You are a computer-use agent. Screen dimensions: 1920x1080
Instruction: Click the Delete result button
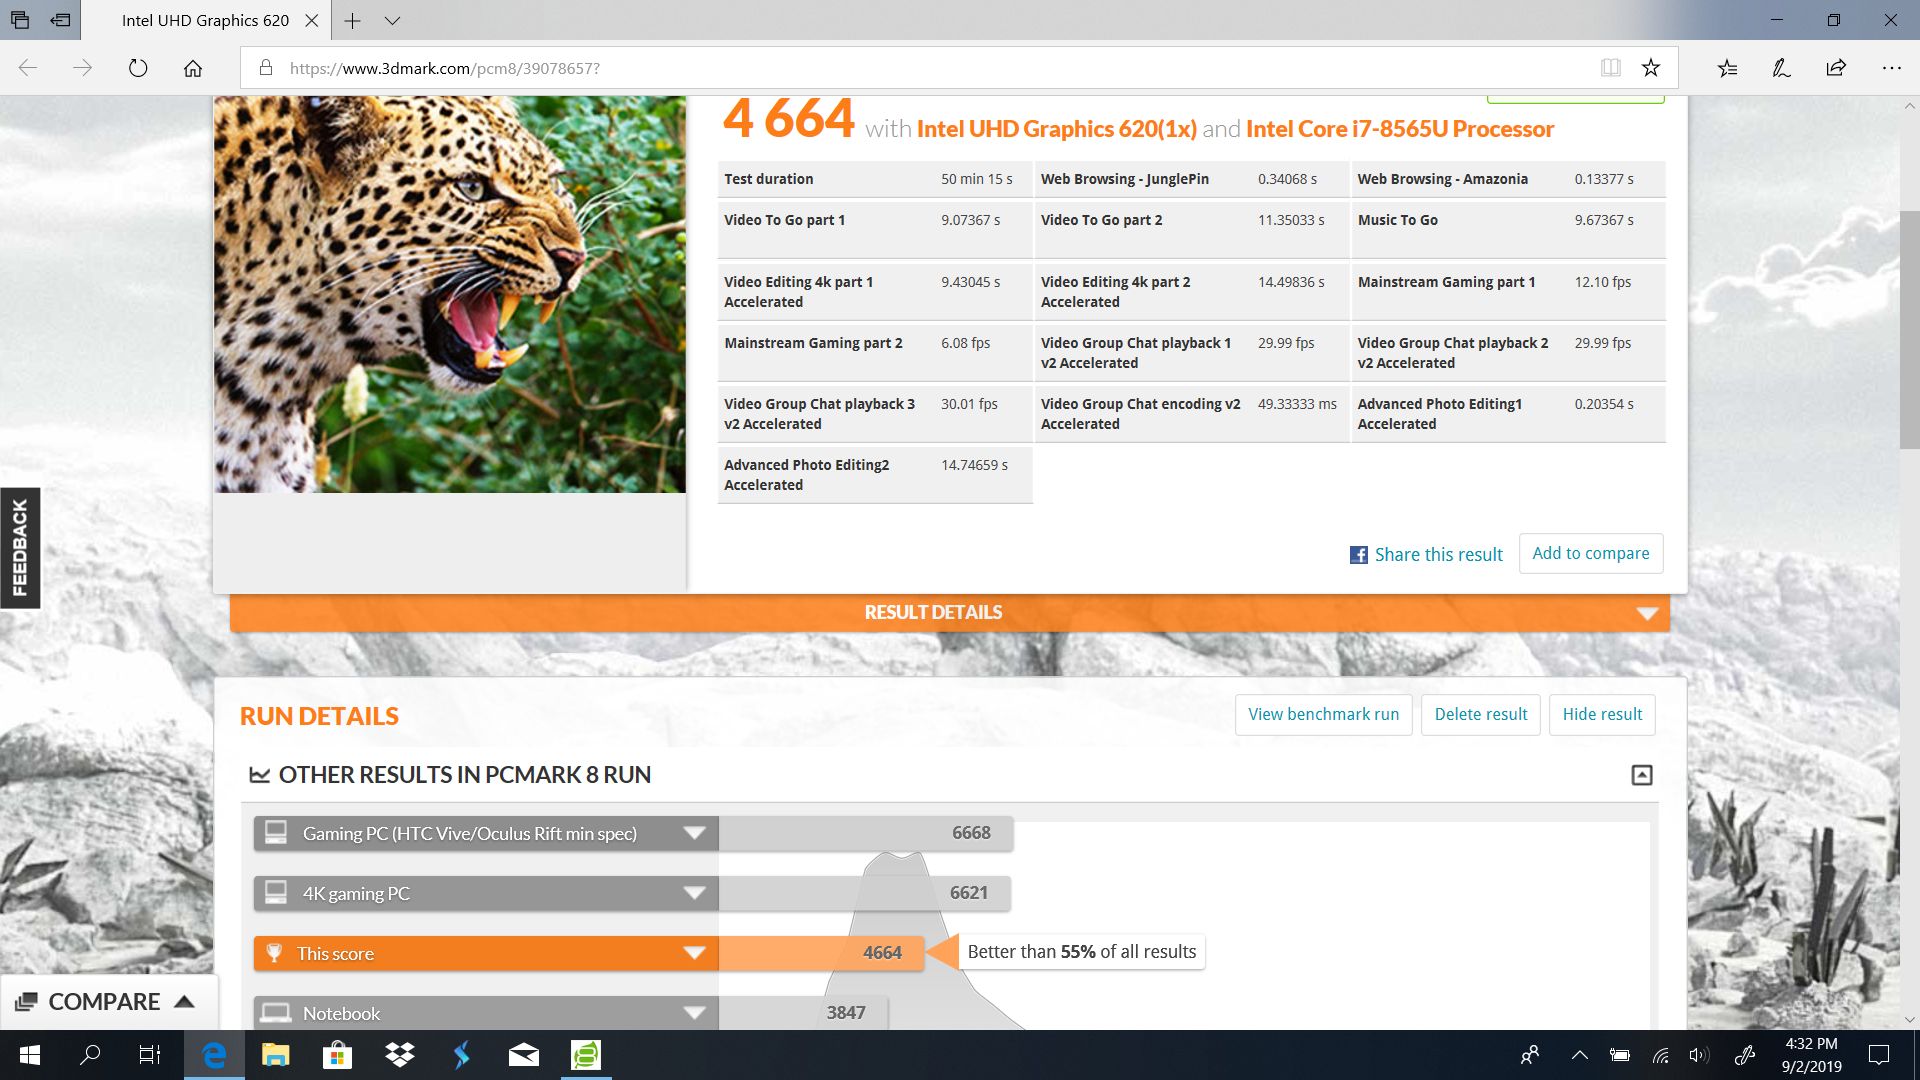point(1480,714)
